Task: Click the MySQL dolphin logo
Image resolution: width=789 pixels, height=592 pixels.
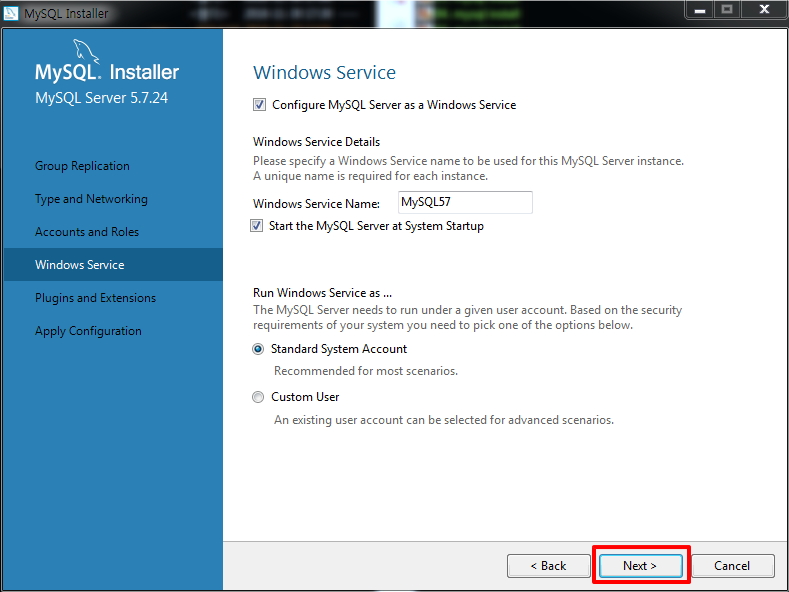Action: 85,51
